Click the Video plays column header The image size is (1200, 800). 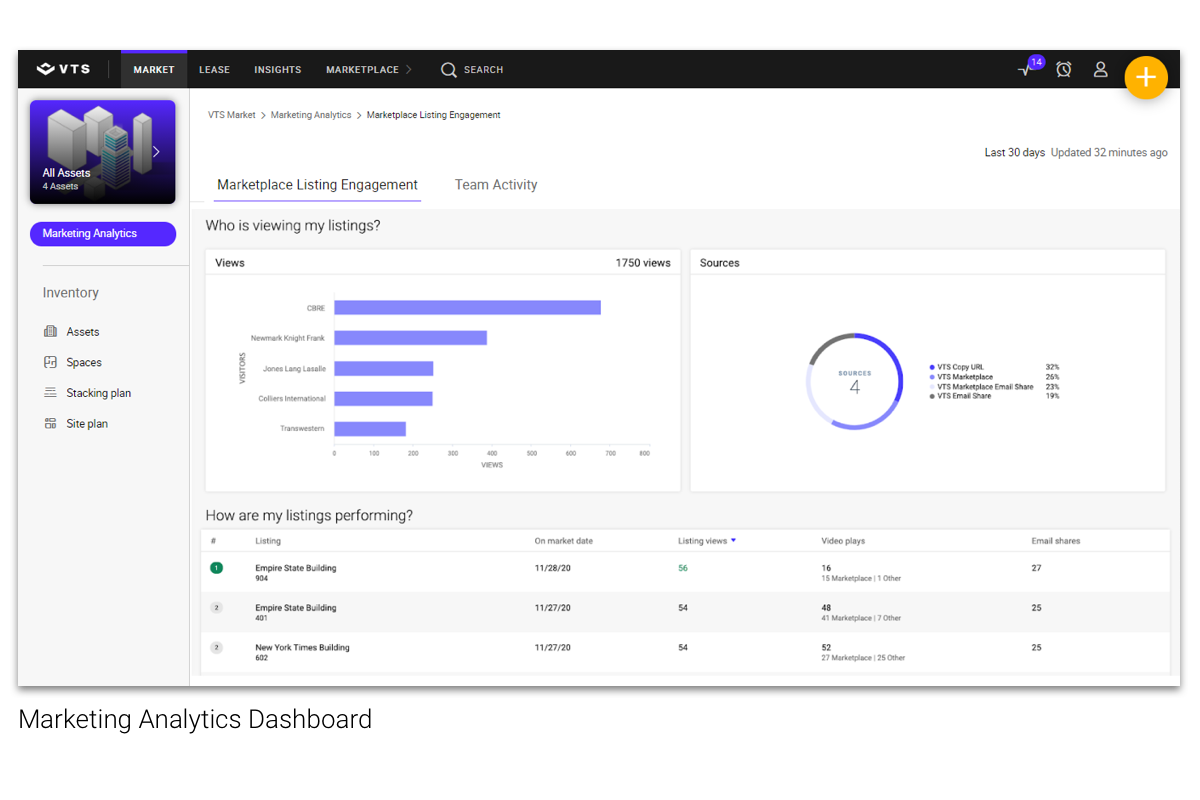click(843, 541)
